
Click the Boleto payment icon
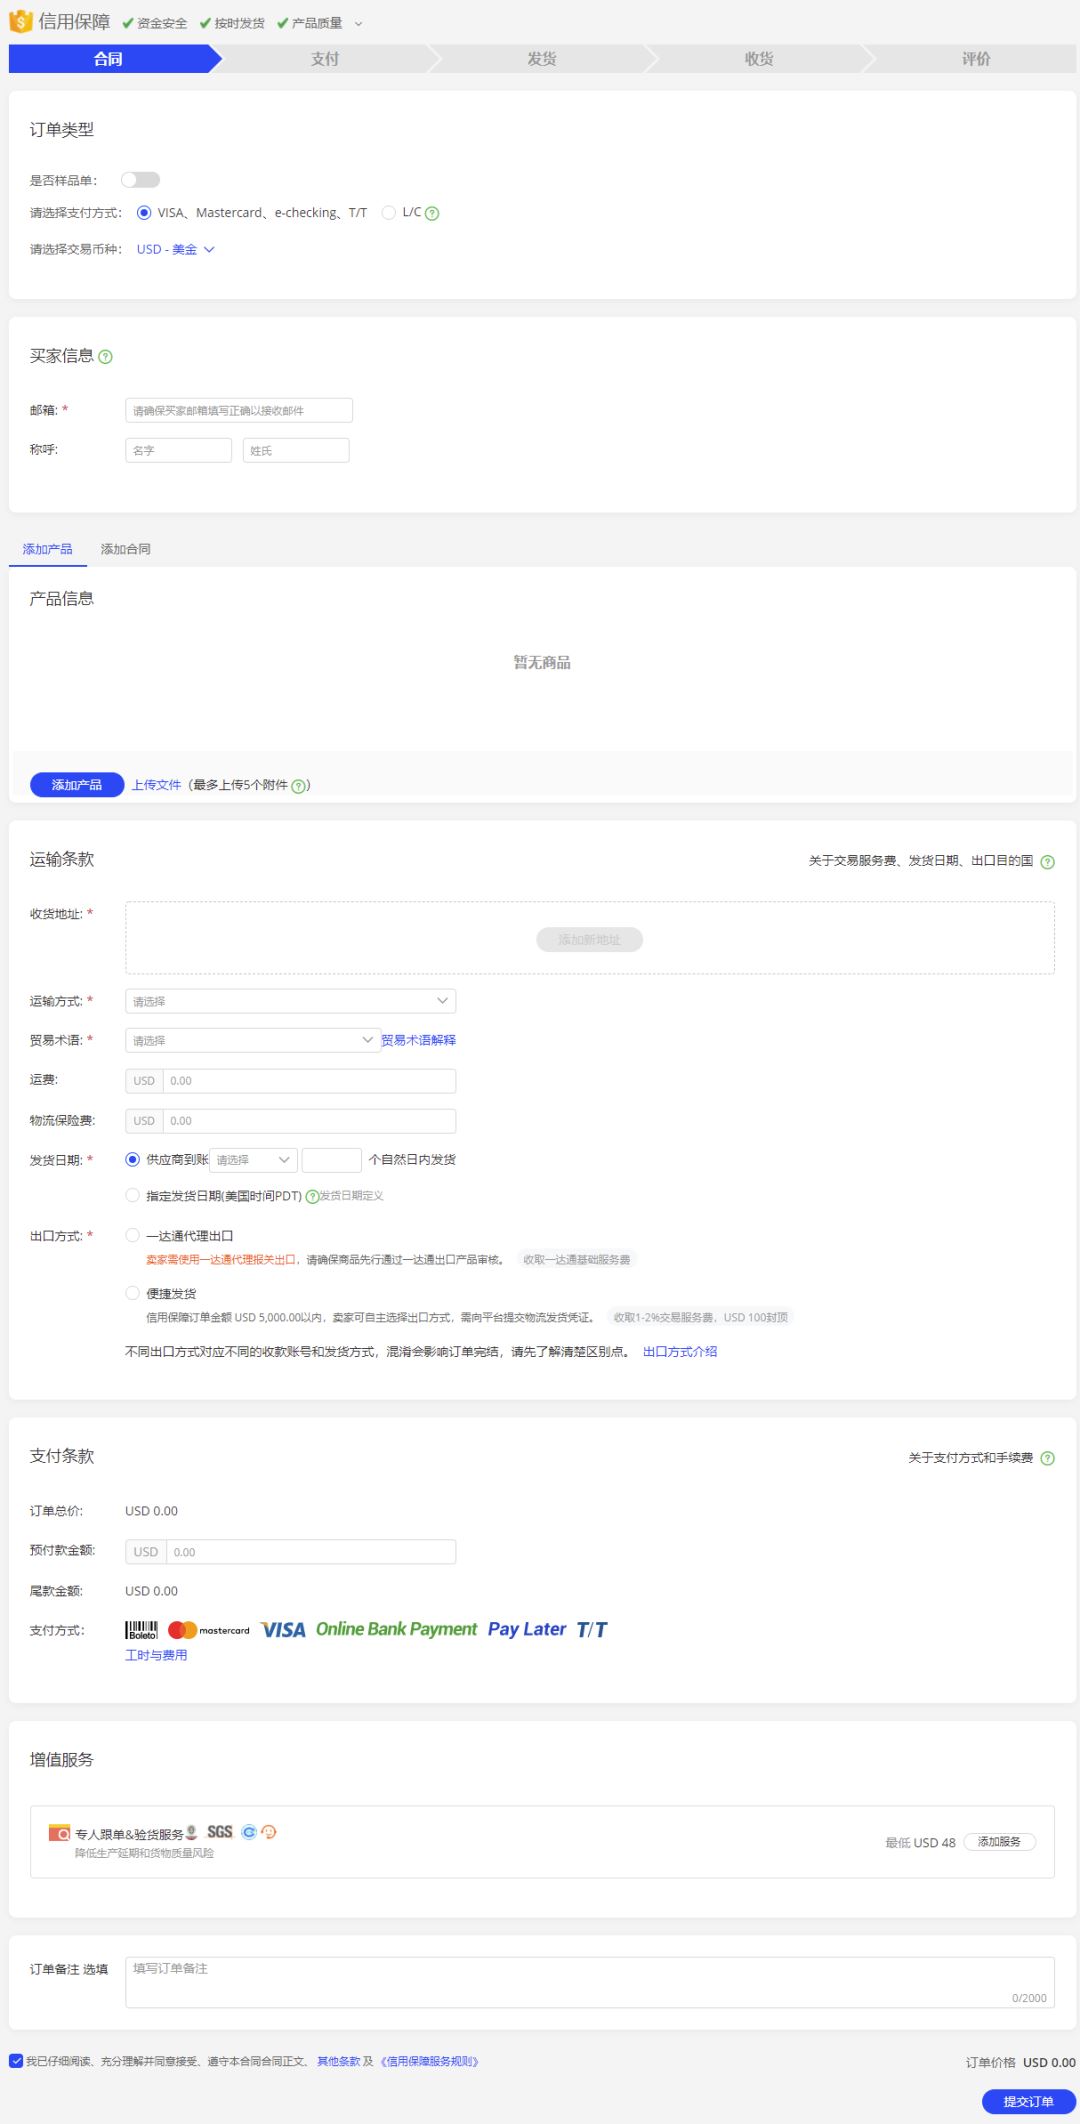coord(141,1630)
